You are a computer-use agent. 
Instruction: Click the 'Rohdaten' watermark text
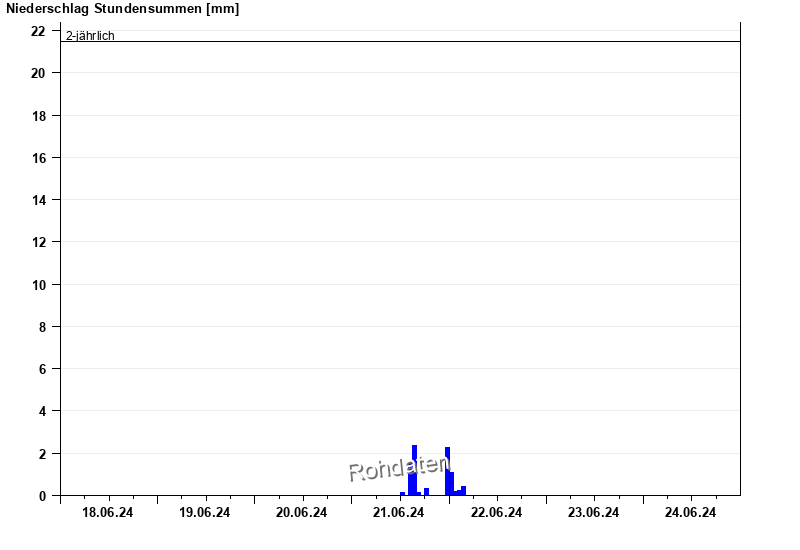tap(399, 467)
